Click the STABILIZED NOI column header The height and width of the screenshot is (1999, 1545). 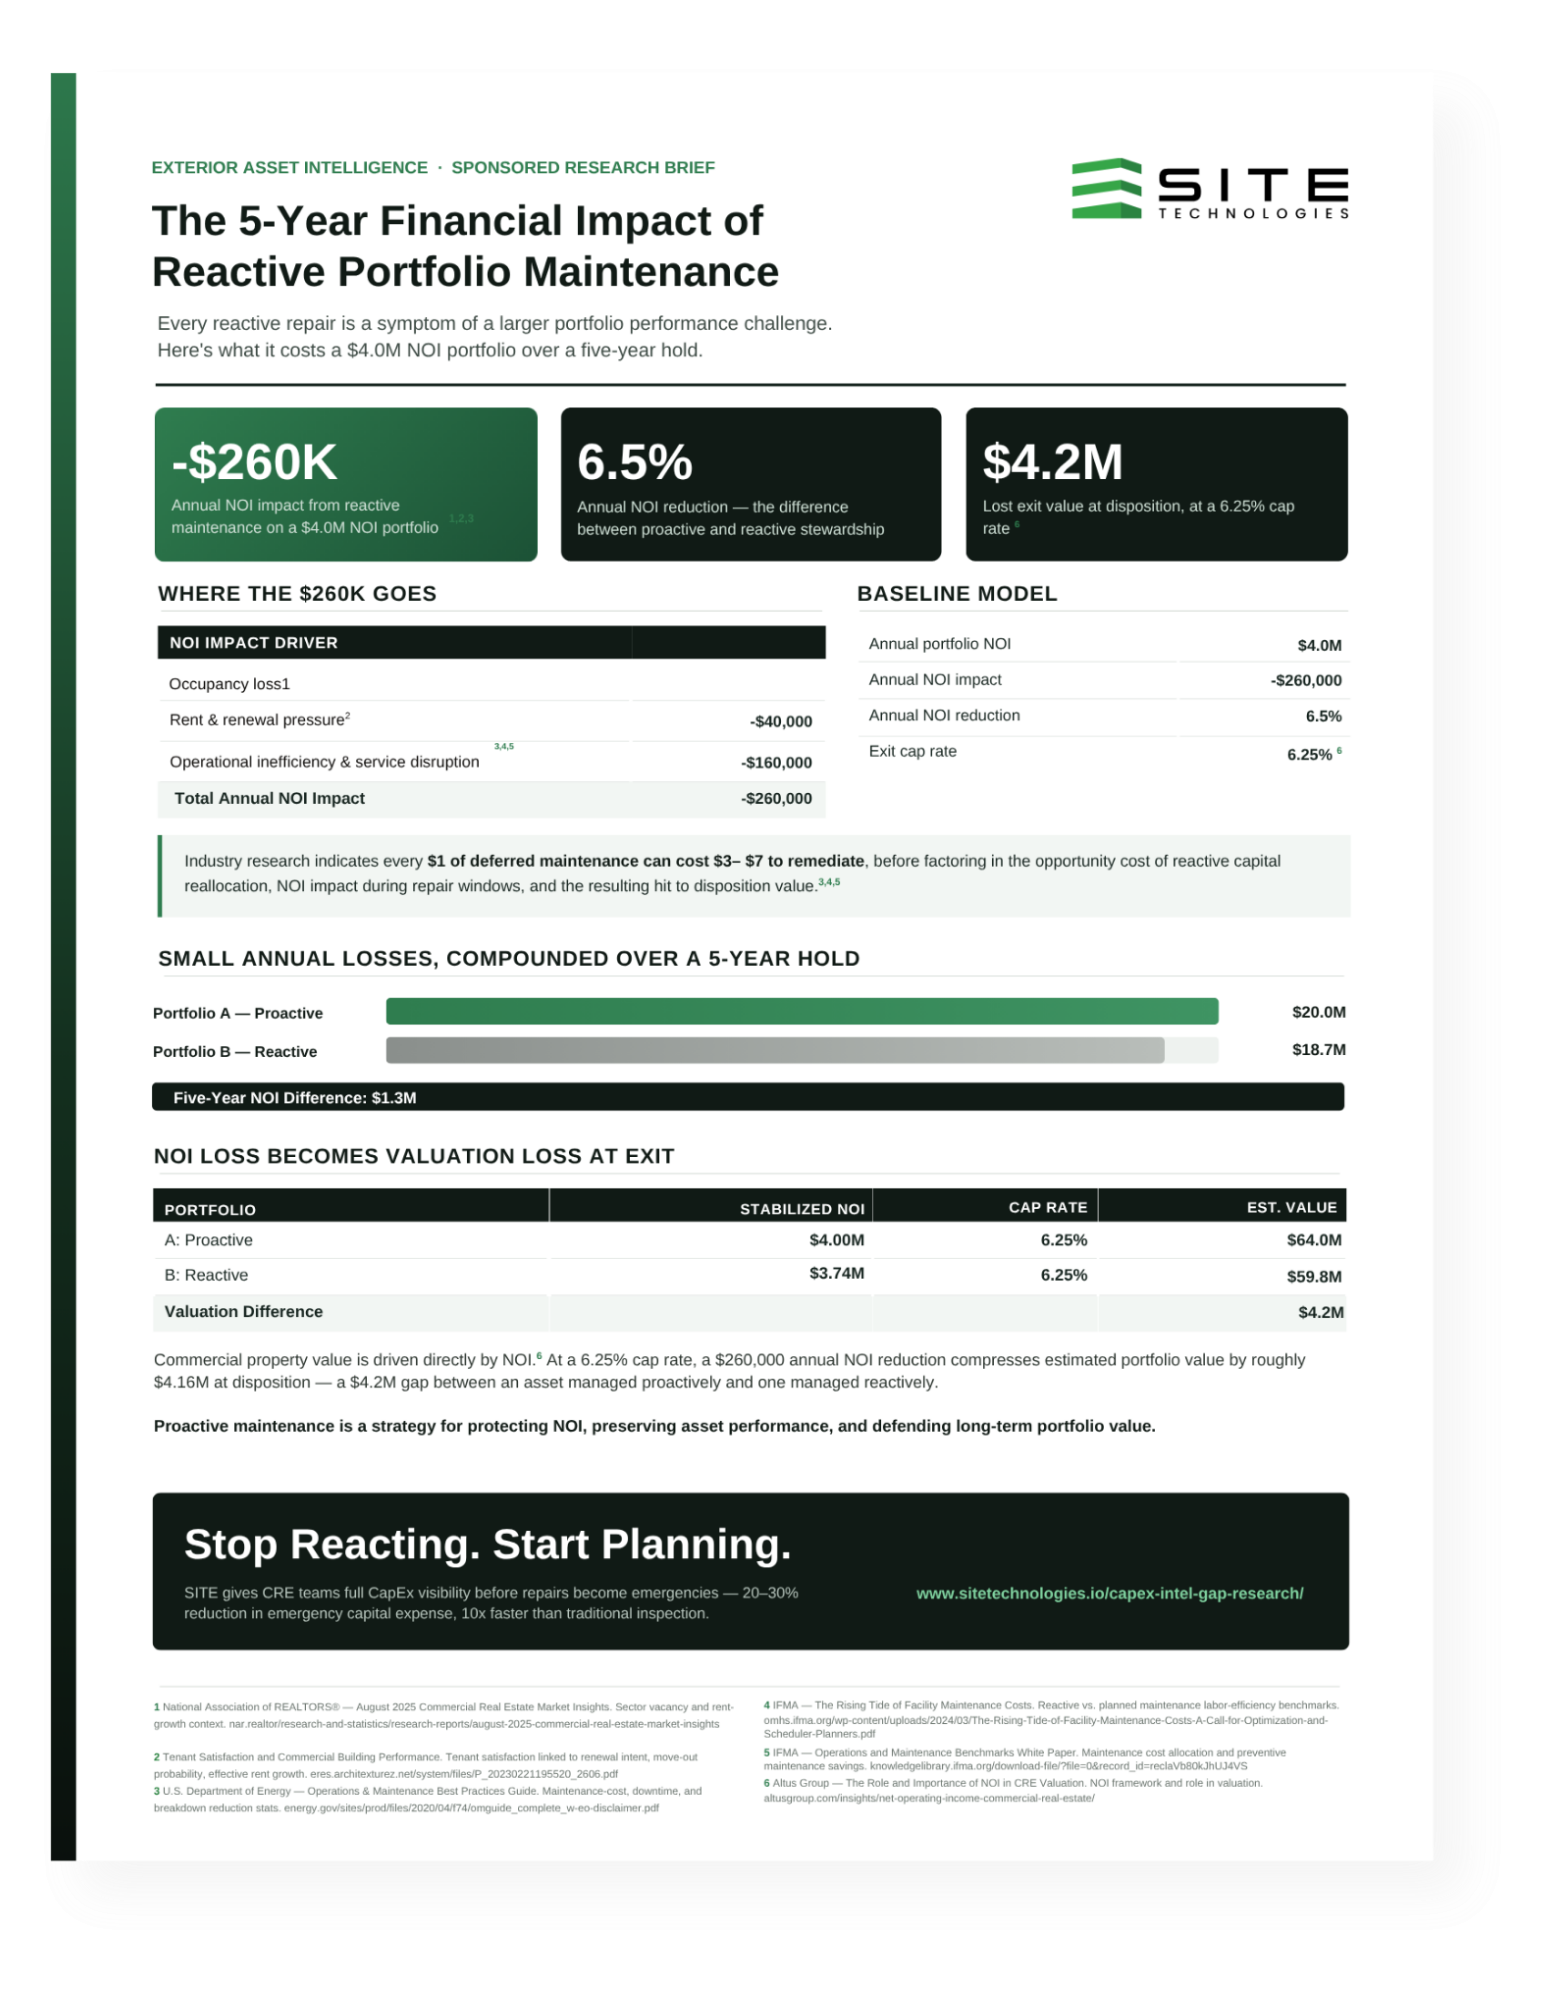(802, 1208)
